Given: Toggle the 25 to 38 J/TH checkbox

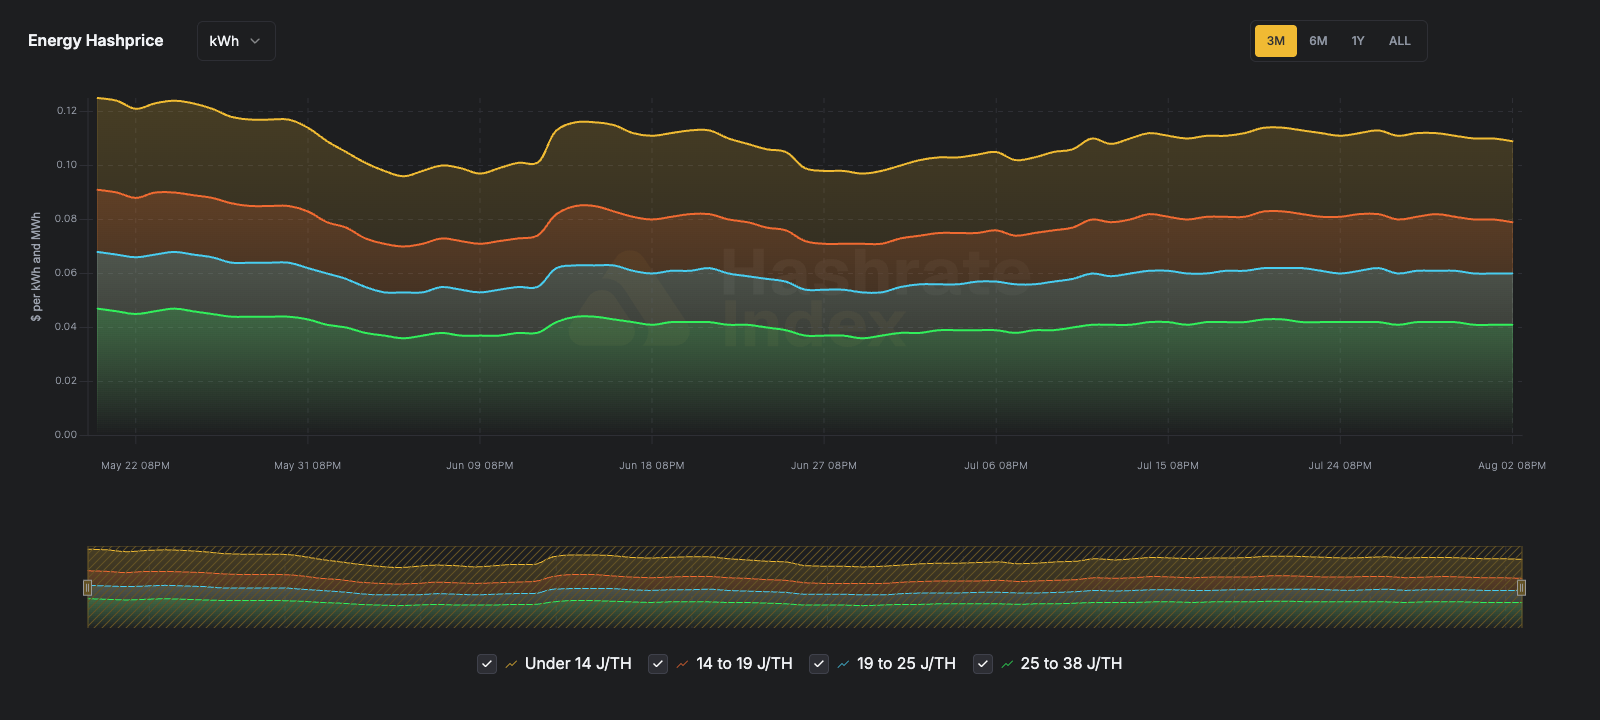Looking at the screenshot, I should click(x=983, y=664).
